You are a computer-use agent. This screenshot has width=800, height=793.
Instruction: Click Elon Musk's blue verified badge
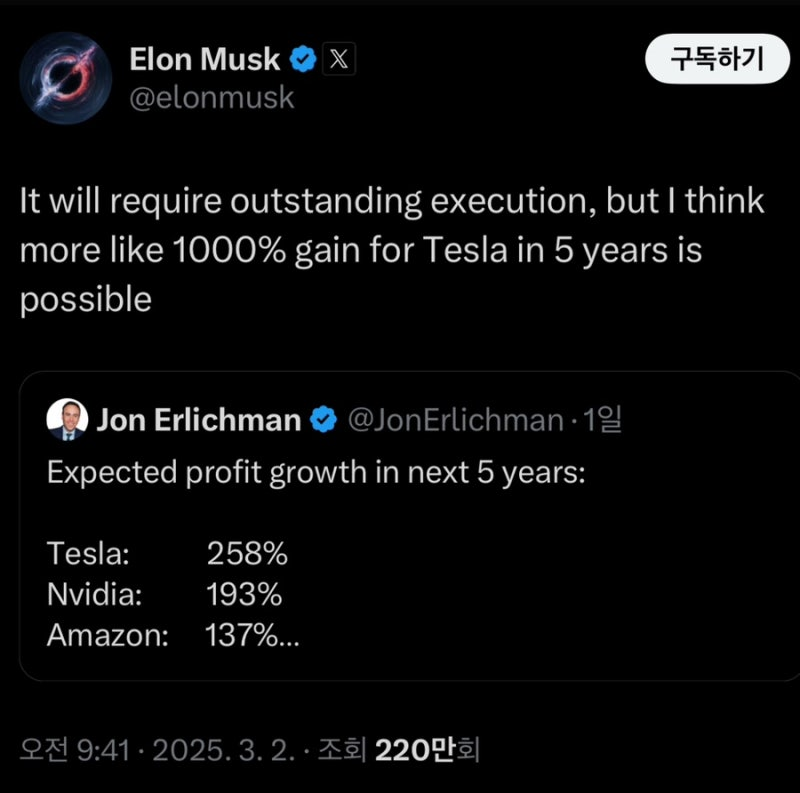tap(303, 59)
